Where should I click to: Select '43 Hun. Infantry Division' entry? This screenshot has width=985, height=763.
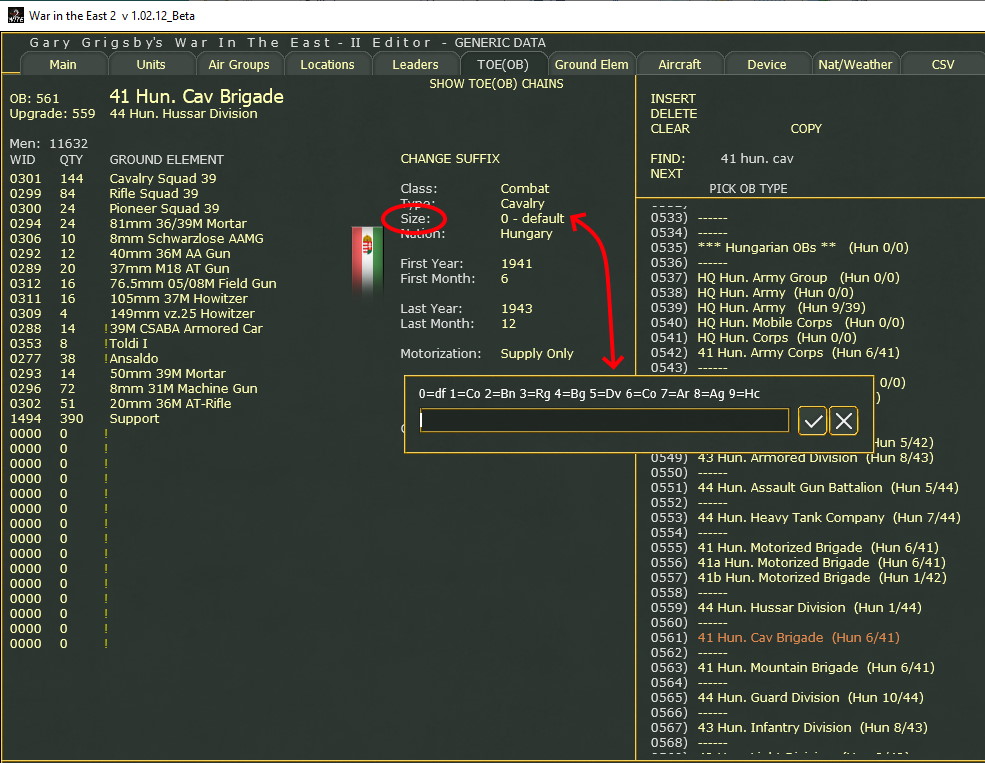click(x=812, y=728)
